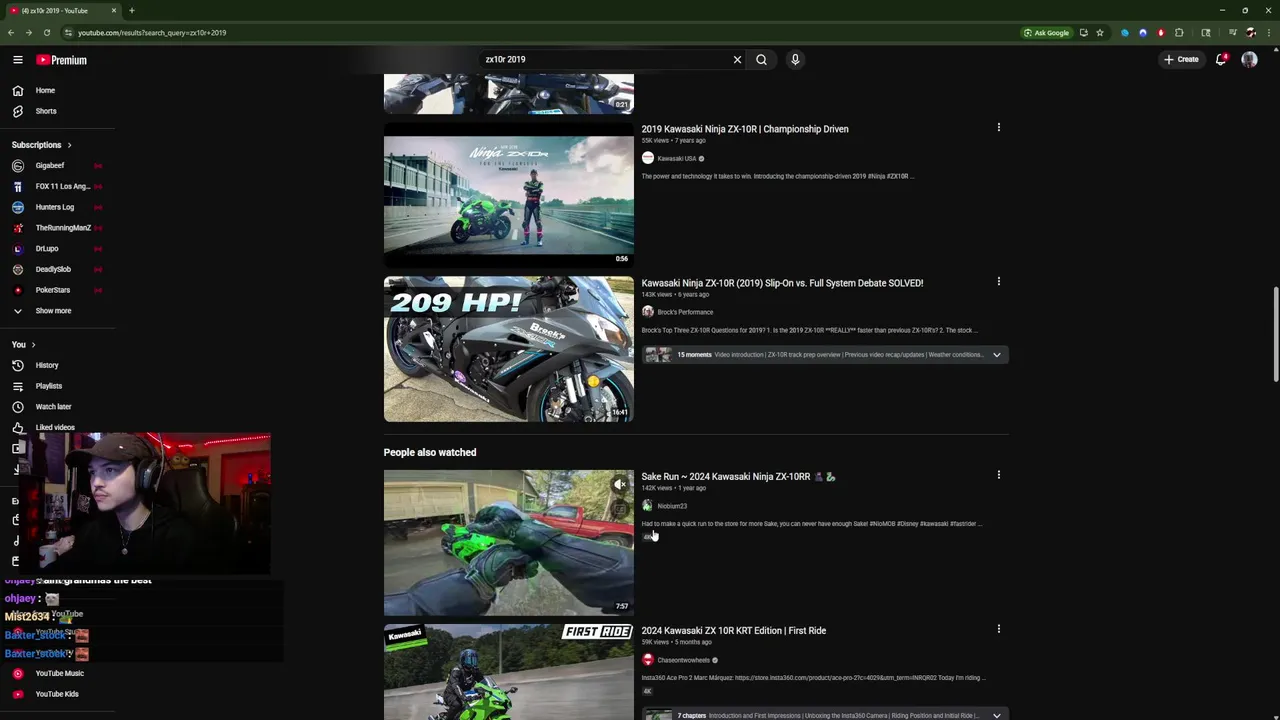This screenshot has width=1280, height=720.
Task: Open Shorts in the sidebar
Action: tap(46, 111)
